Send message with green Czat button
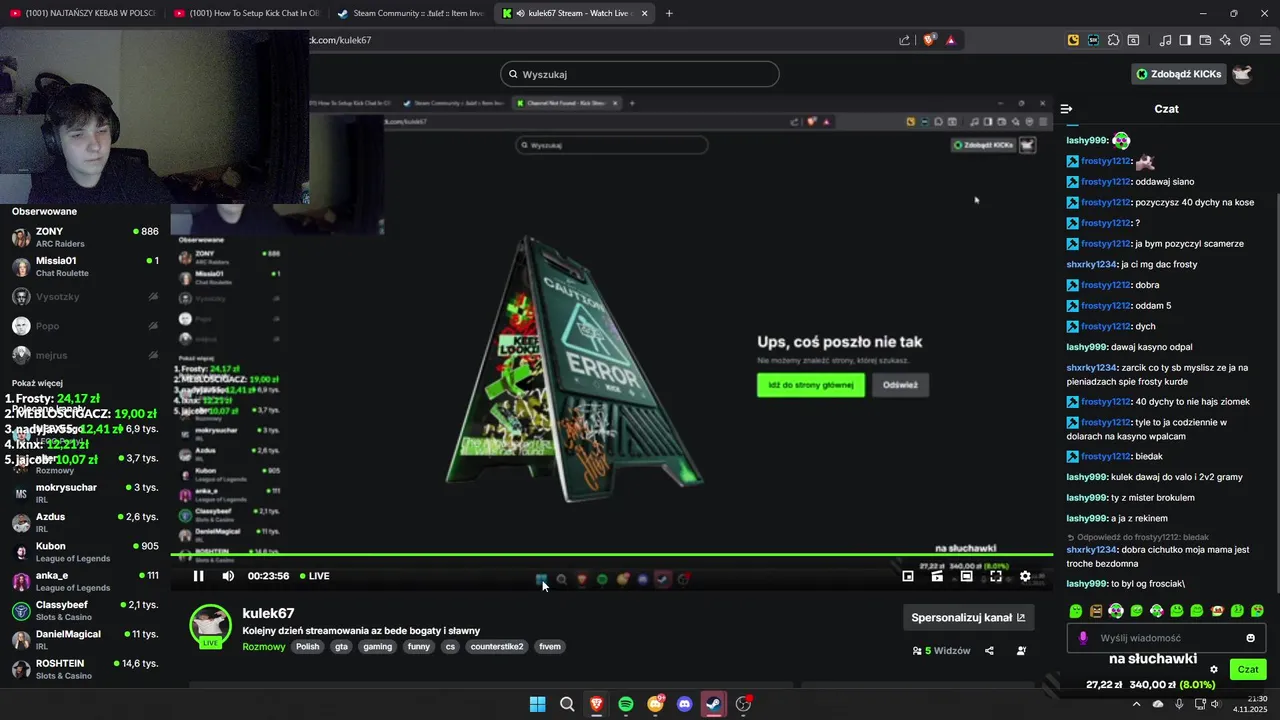Viewport: 1280px width, 720px height. [1248, 669]
